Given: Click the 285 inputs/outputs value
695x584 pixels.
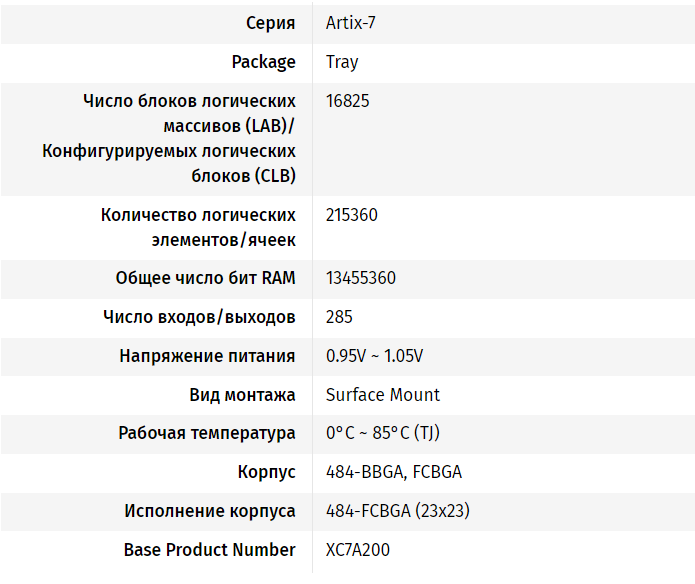Looking at the screenshot, I should click(x=340, y=317).
